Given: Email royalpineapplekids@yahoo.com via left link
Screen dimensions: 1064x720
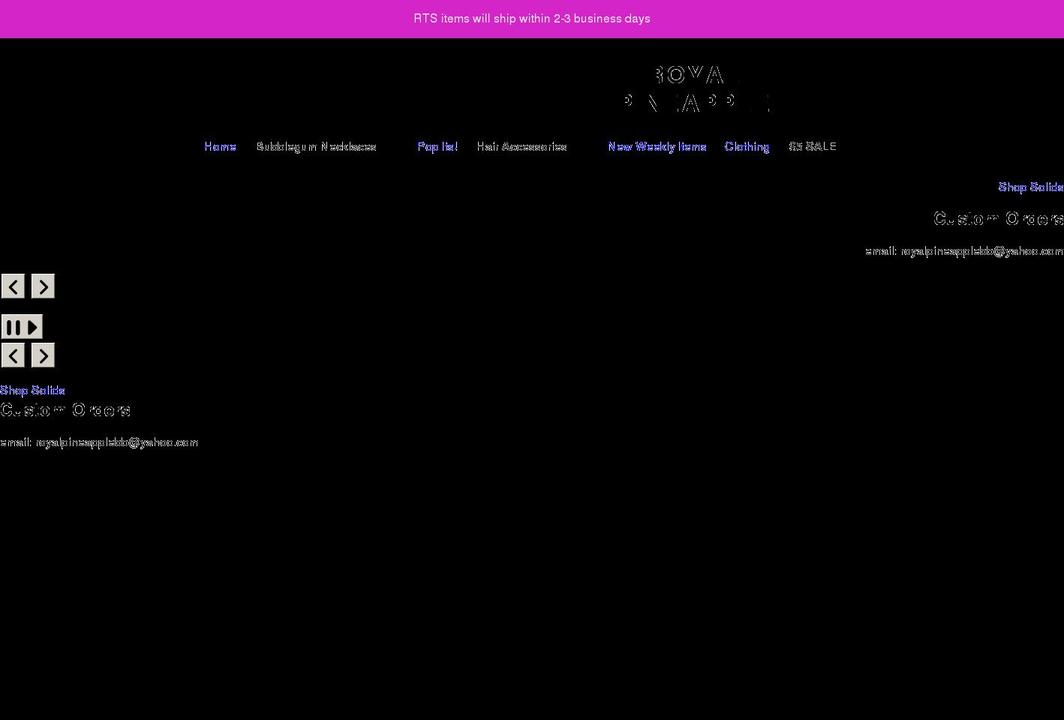Looking at the screenshot, I should click(117, 441).
